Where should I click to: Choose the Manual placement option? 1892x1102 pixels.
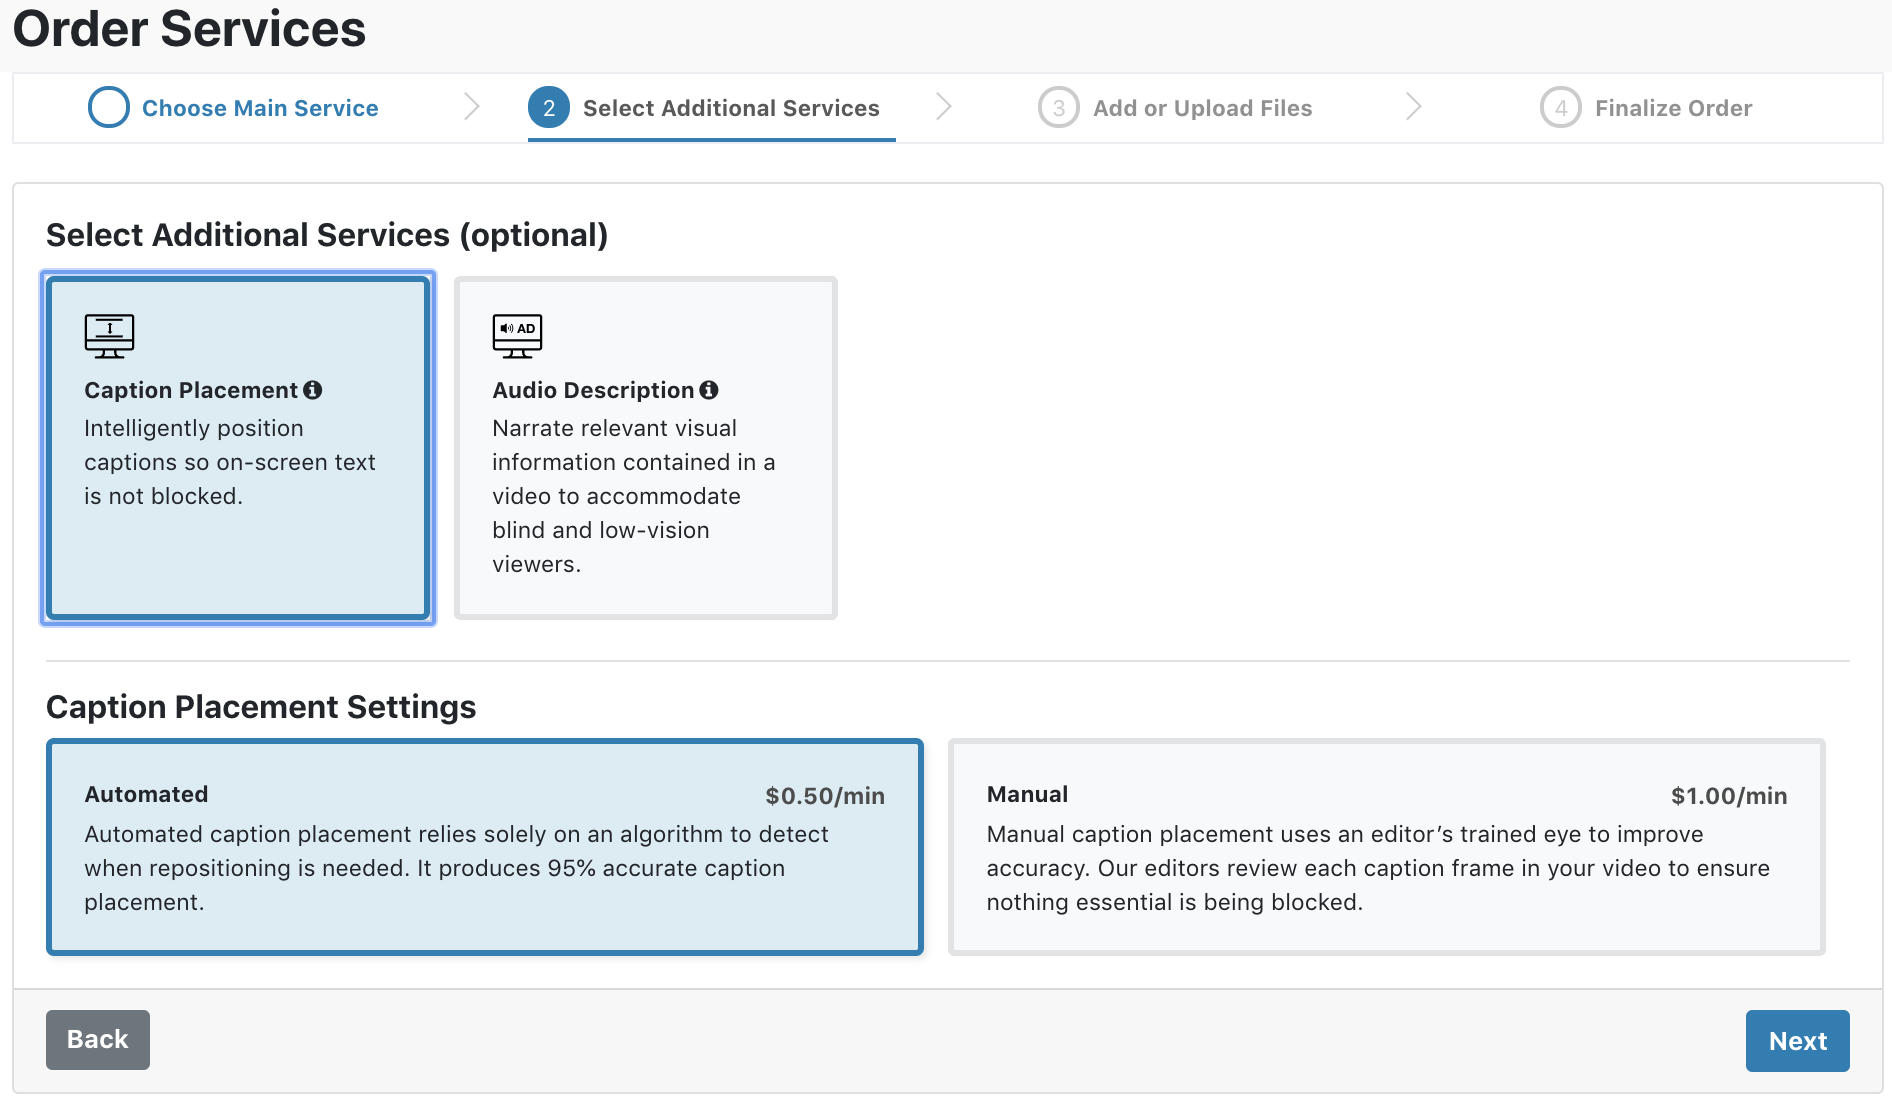1387,847
